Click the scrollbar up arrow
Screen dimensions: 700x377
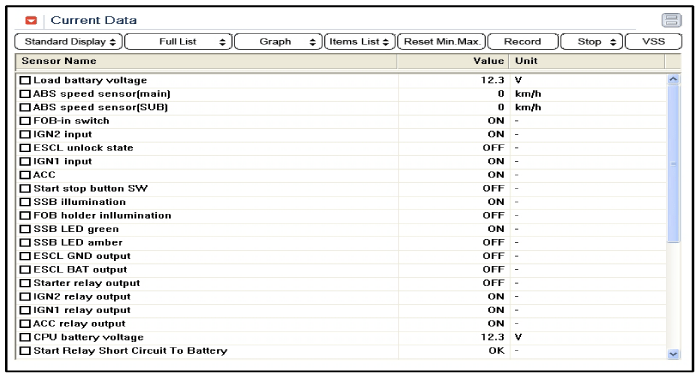click(673, 80)
